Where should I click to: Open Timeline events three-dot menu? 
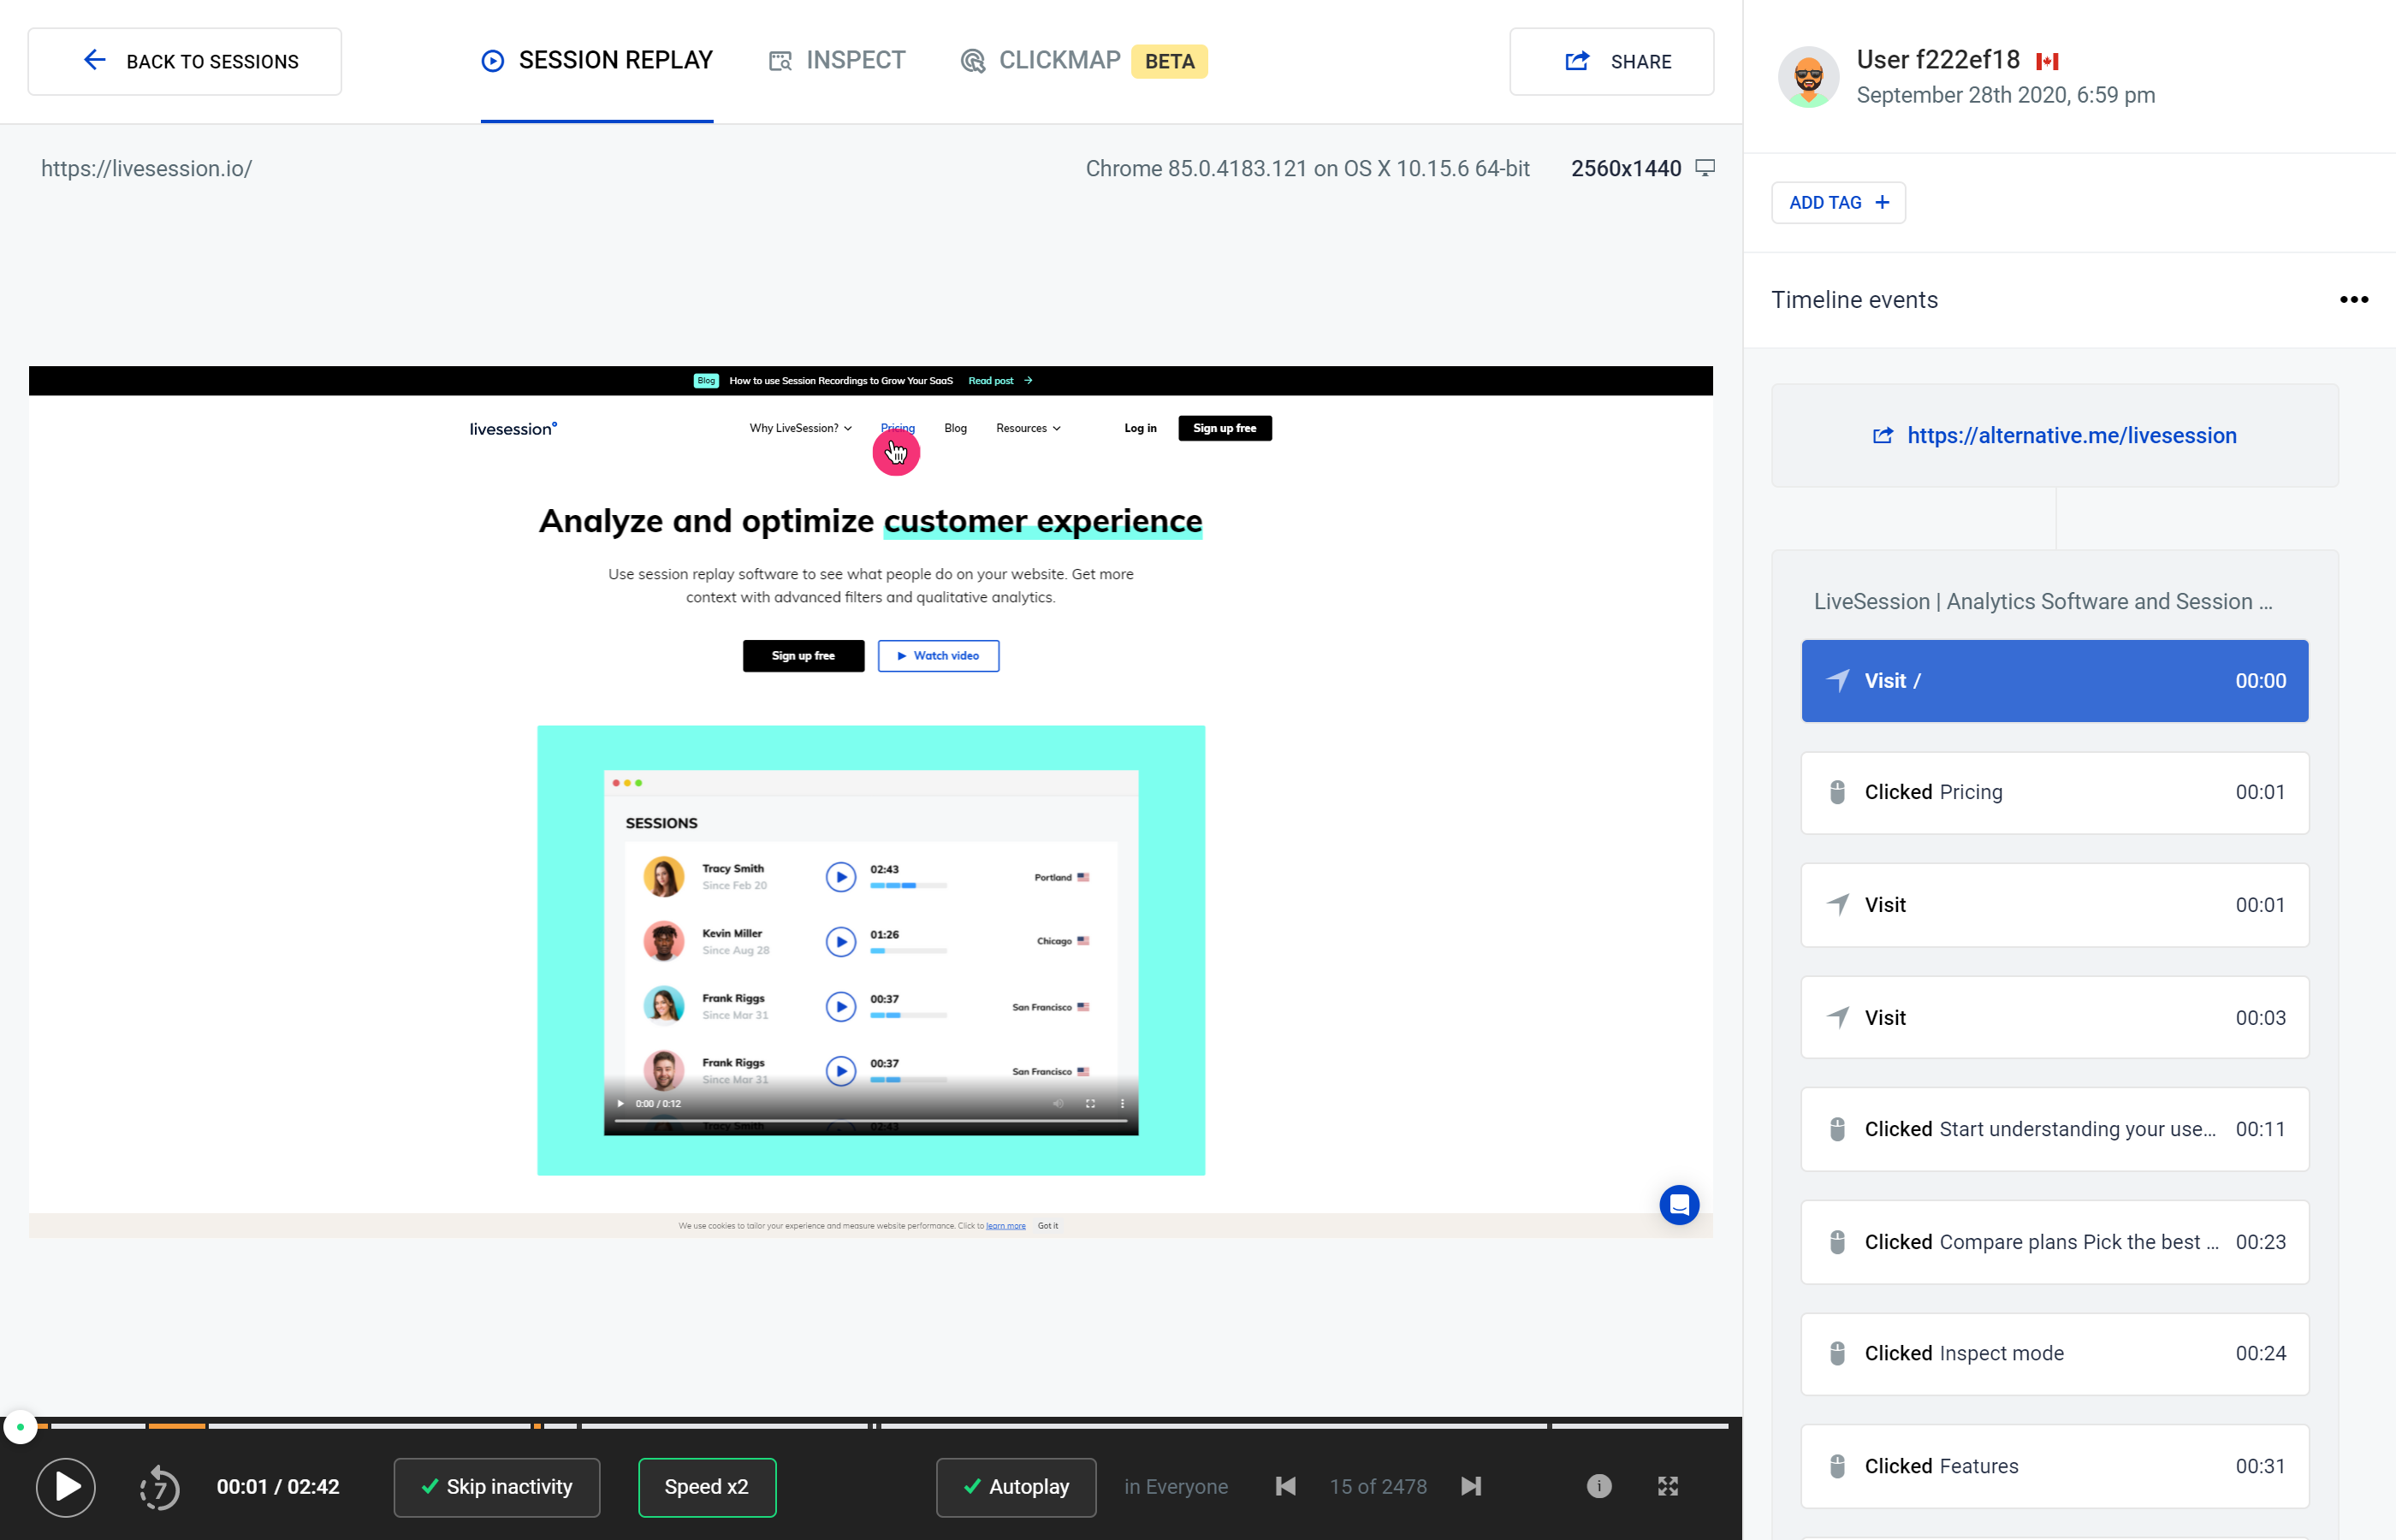tap(2354, 300)
